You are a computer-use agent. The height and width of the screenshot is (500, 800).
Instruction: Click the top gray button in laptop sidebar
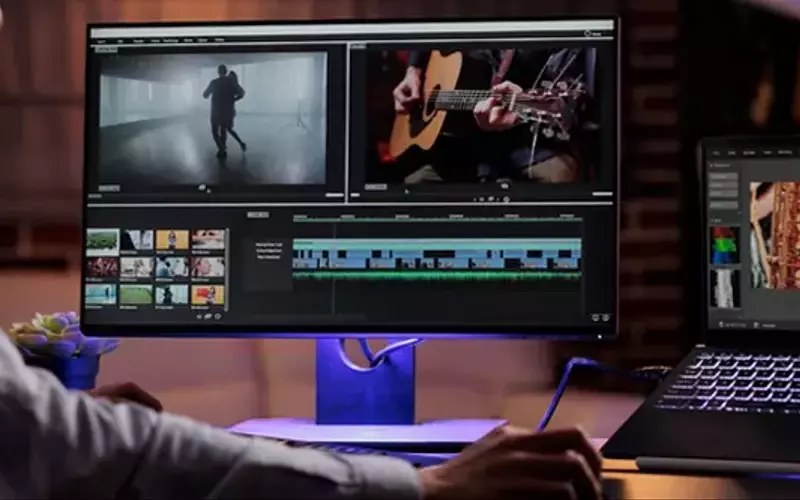723,177
